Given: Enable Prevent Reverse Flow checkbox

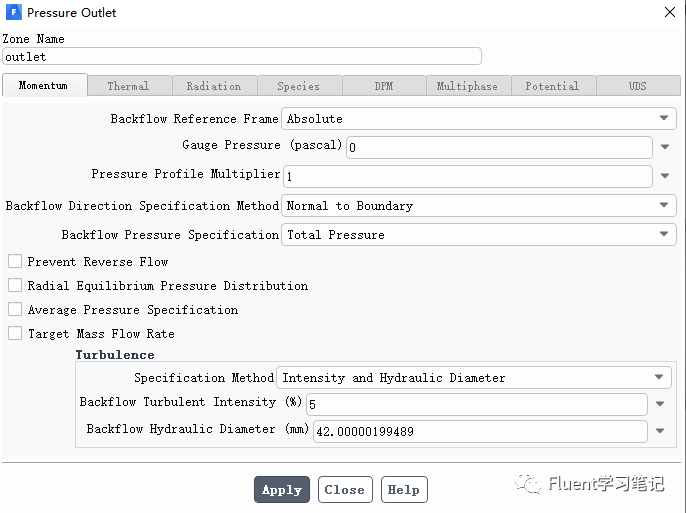Looking at the screenshot, I should [15, 261].
